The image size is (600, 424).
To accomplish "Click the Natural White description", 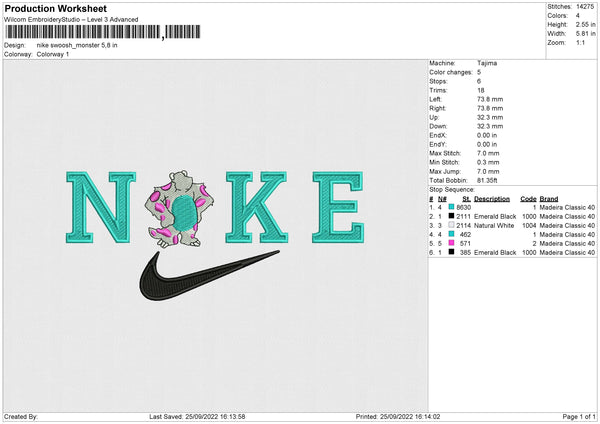I will tap(494, 225).
